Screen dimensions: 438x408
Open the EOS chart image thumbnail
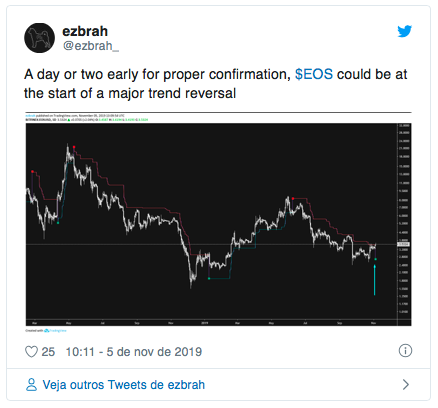218,222
